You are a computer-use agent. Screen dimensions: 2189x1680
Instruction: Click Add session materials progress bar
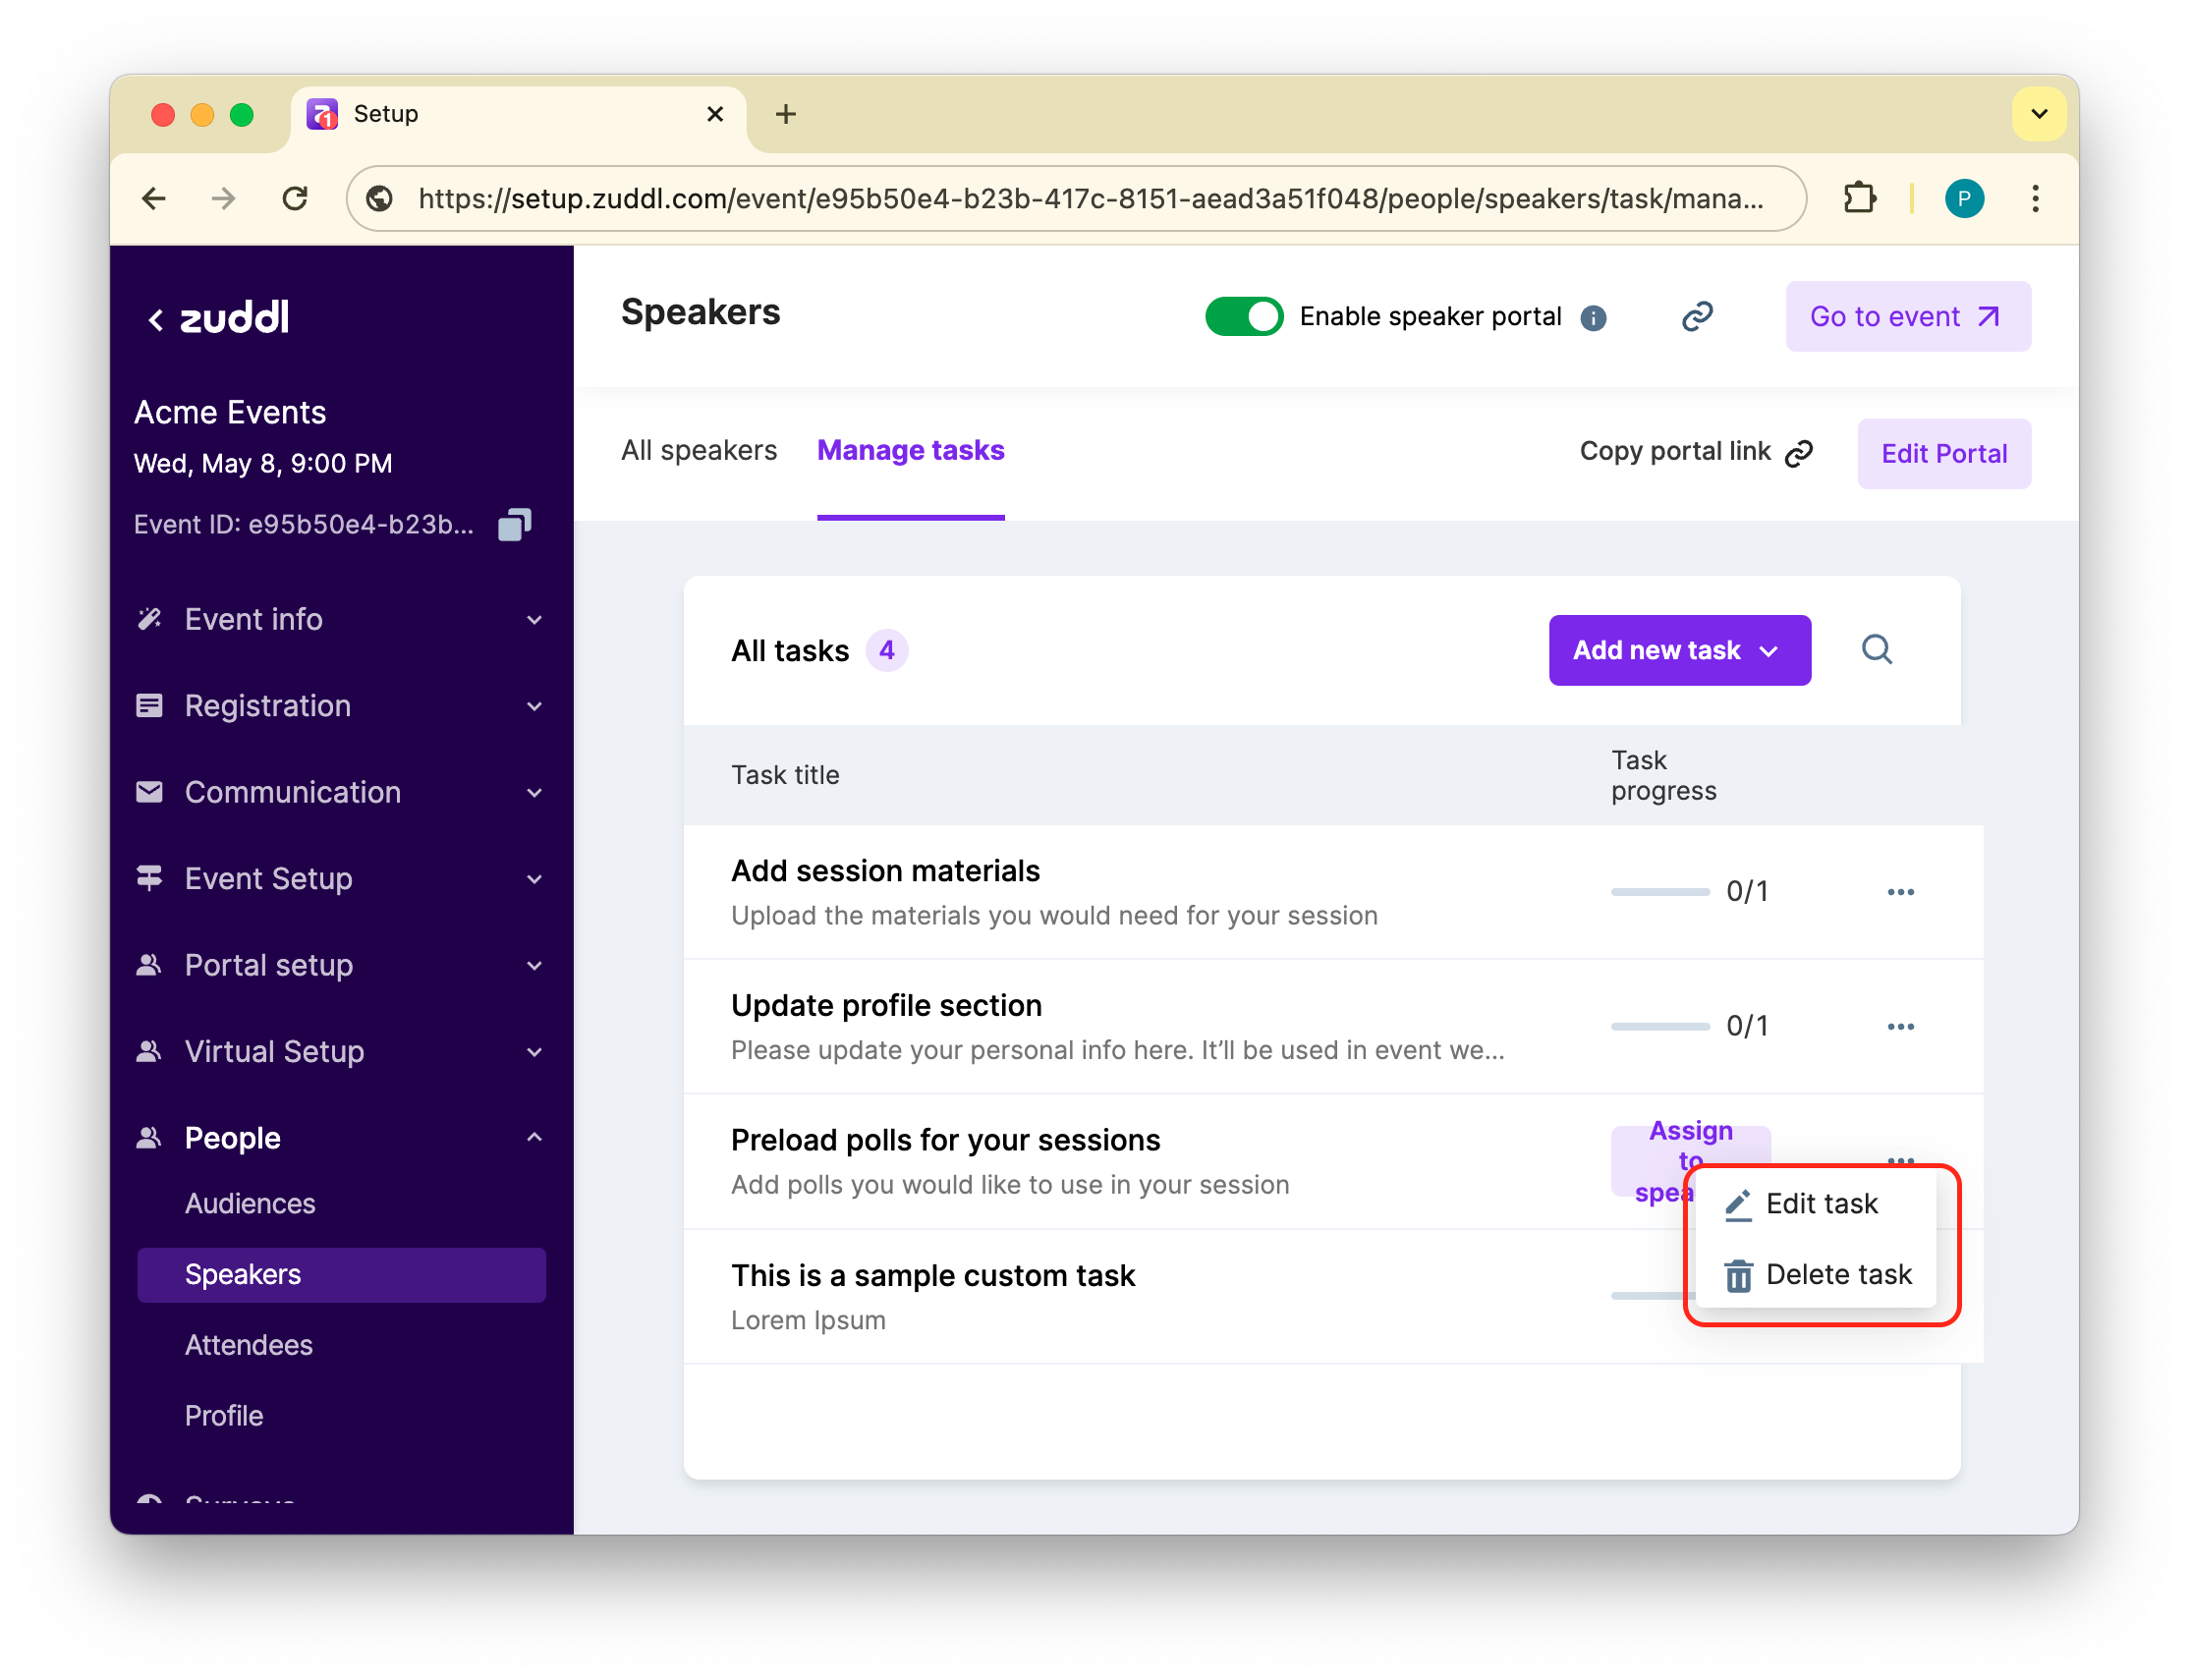click(1660, 892)
